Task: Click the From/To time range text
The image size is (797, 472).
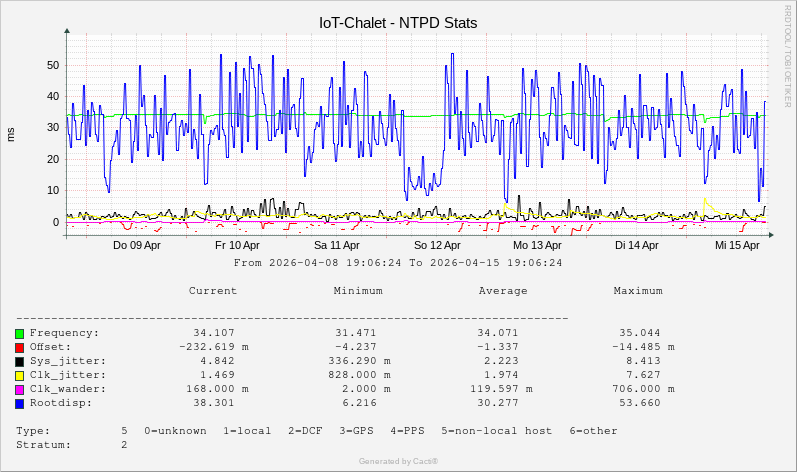Action: [x=398, y=263]
